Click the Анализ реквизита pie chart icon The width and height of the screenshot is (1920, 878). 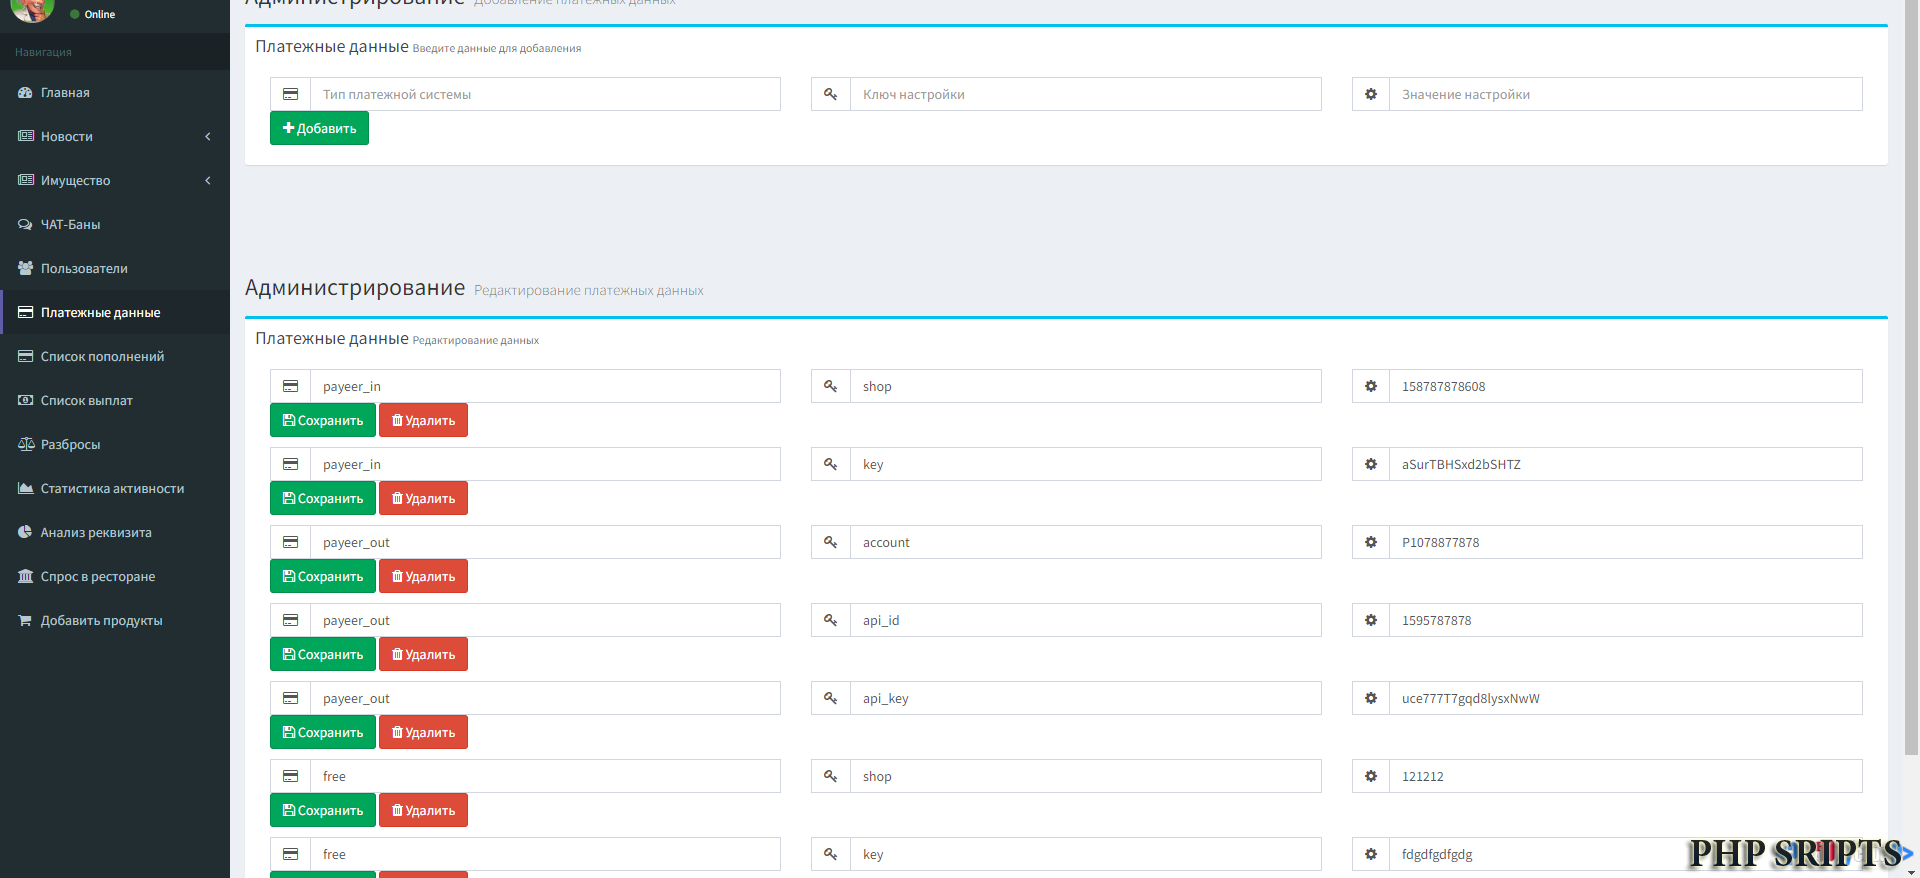click(x=25, y=533)
